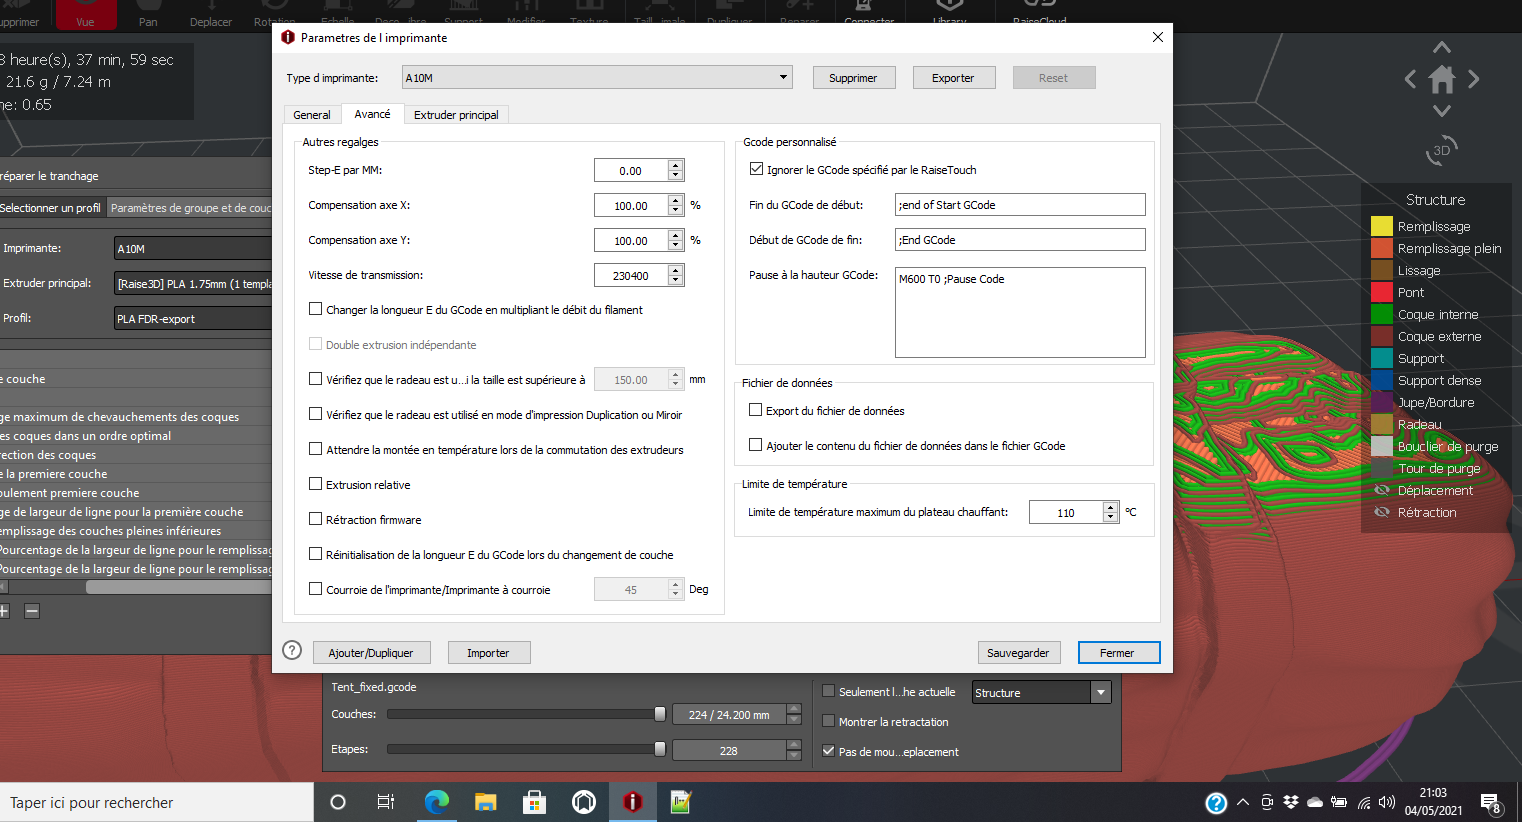Click the Sauvegarder button
The image size is (1522, 822).
[x=1018, y=653]
